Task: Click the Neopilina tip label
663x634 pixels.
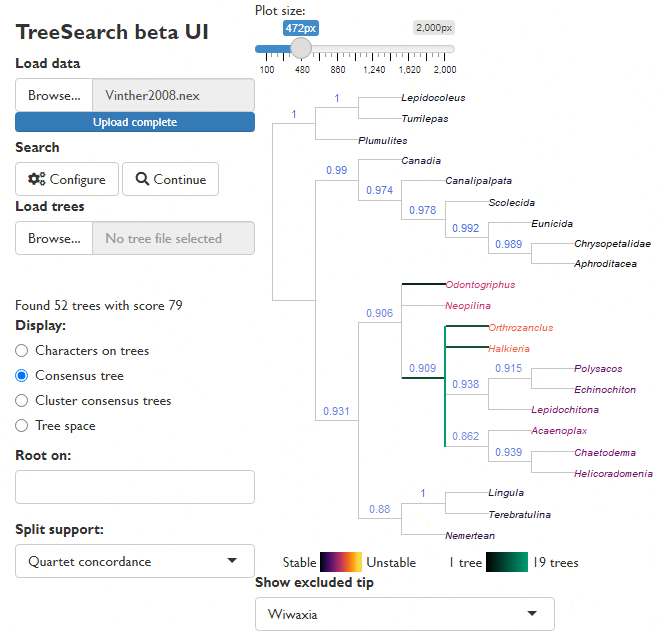Action: [468, 305]
